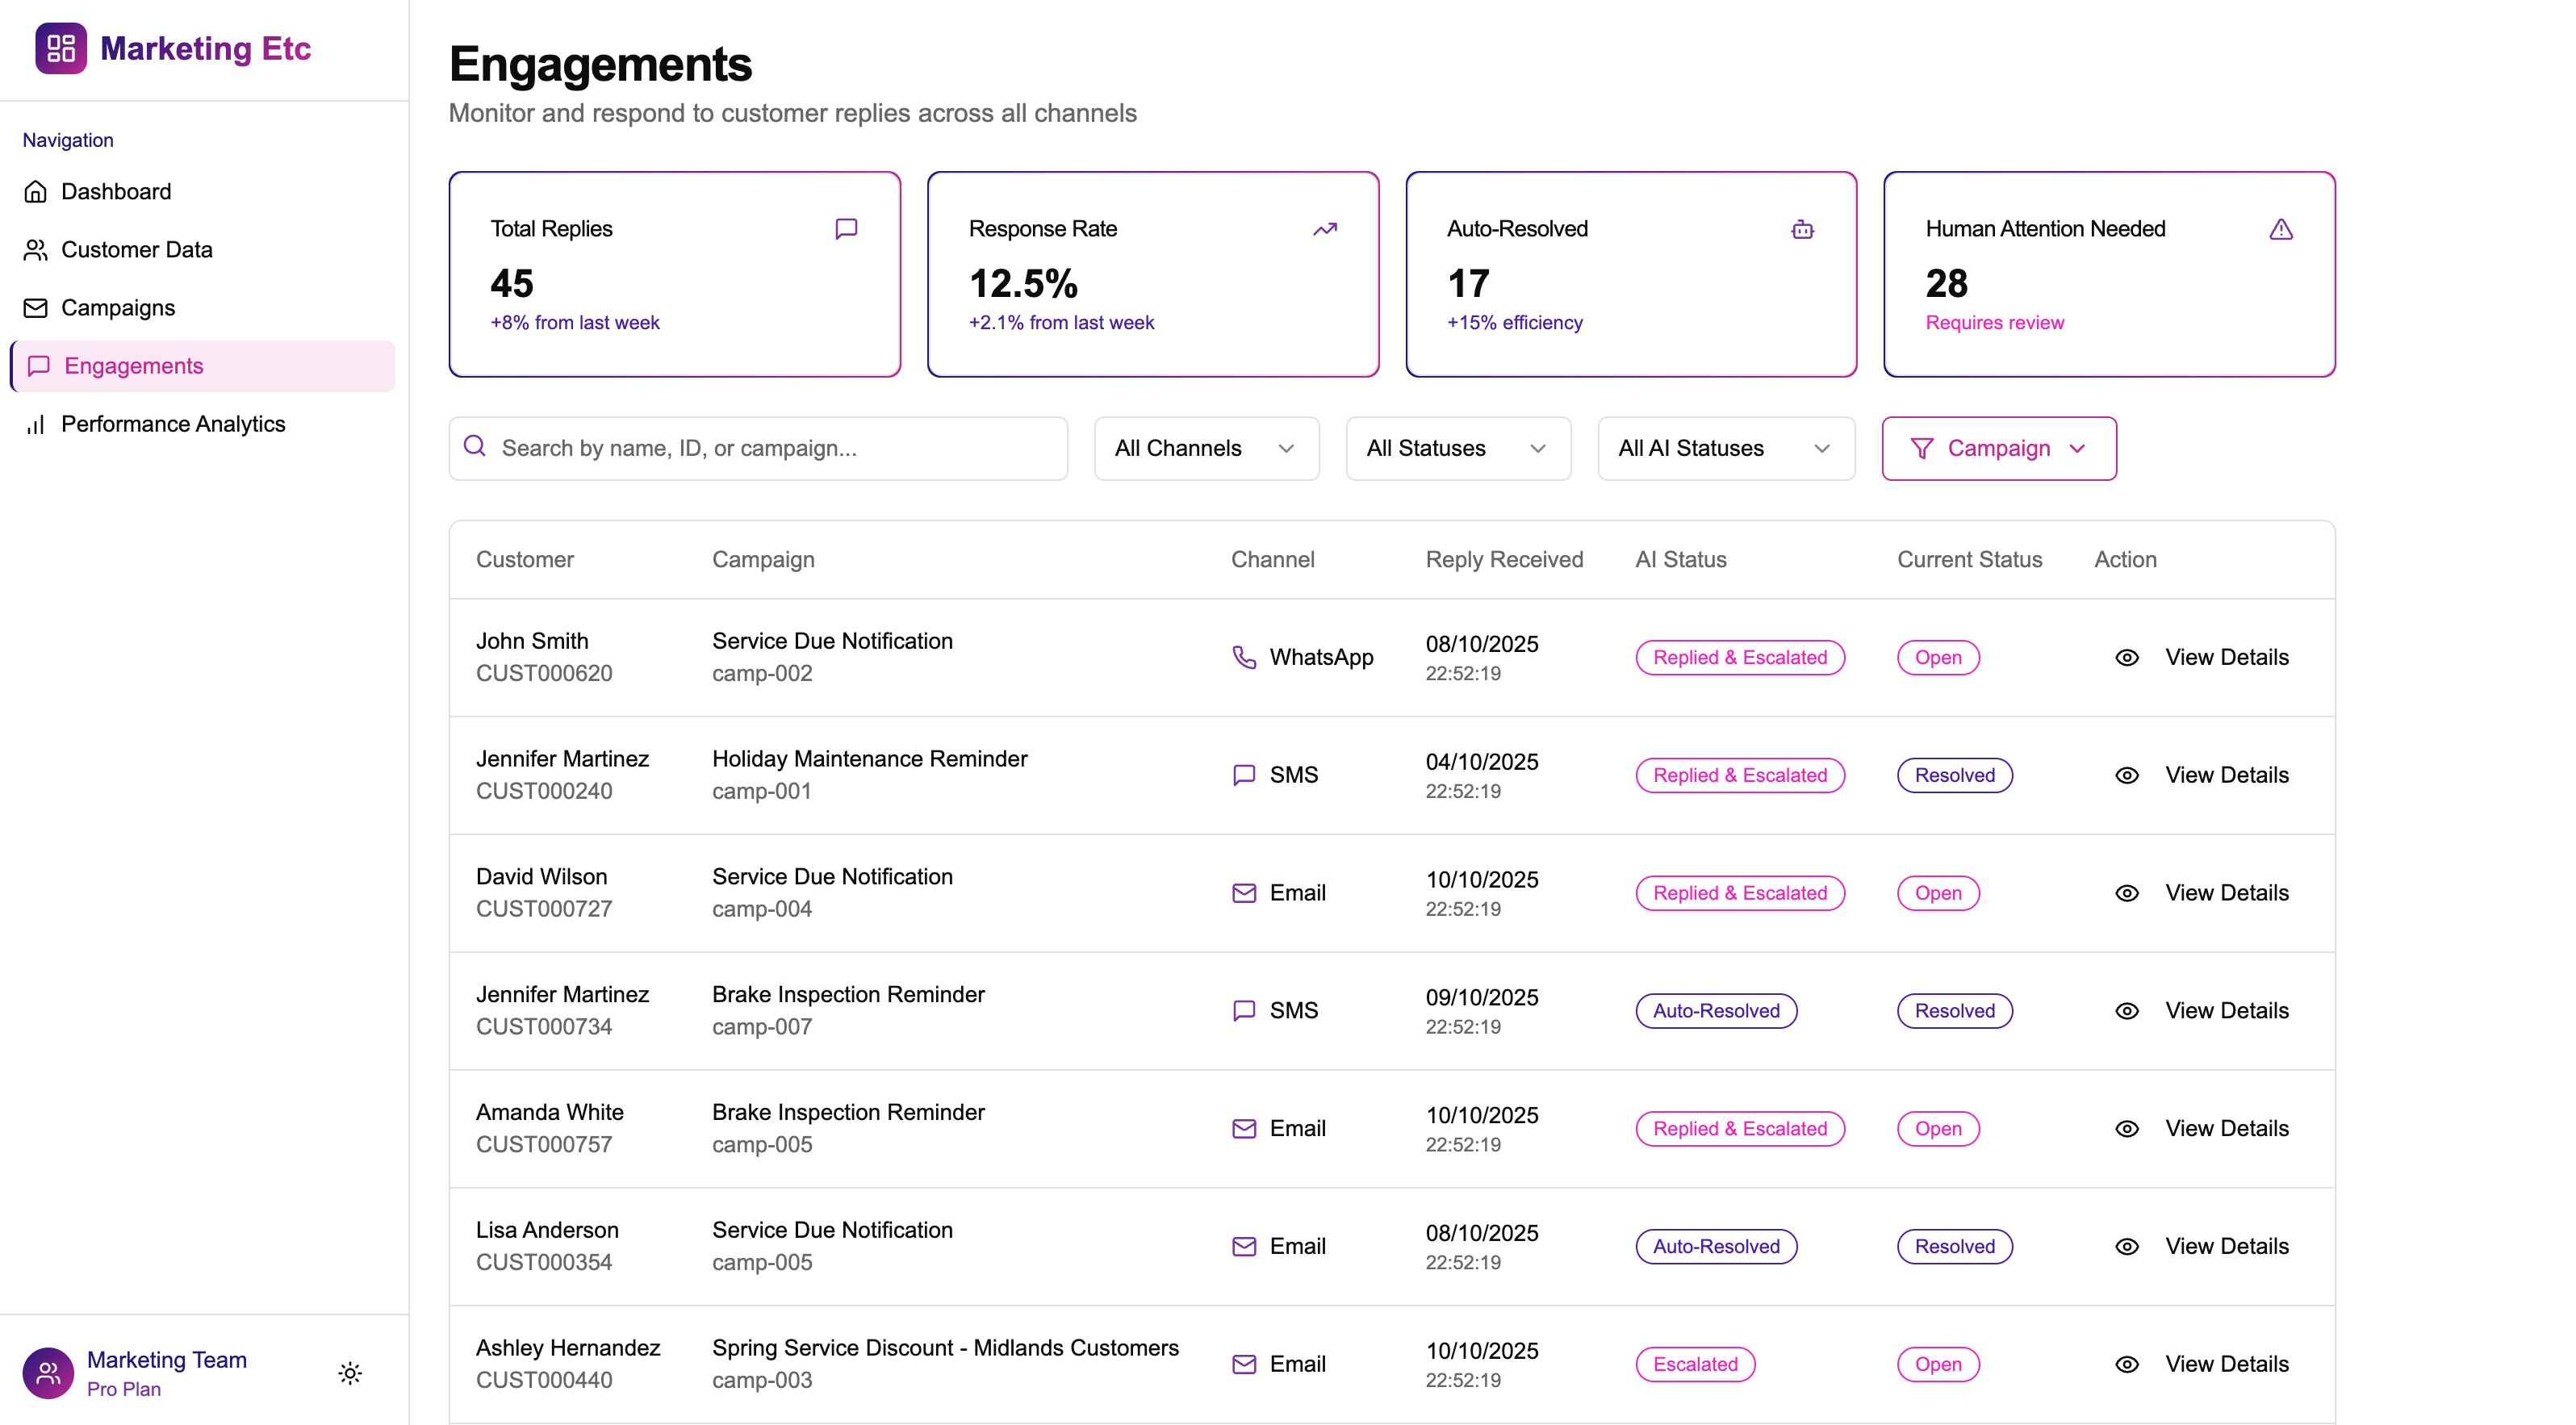Click the robot icon on the Auto-Resolved card
The width and height of the screenshot is (2576, 1425).
(1802, 229)
